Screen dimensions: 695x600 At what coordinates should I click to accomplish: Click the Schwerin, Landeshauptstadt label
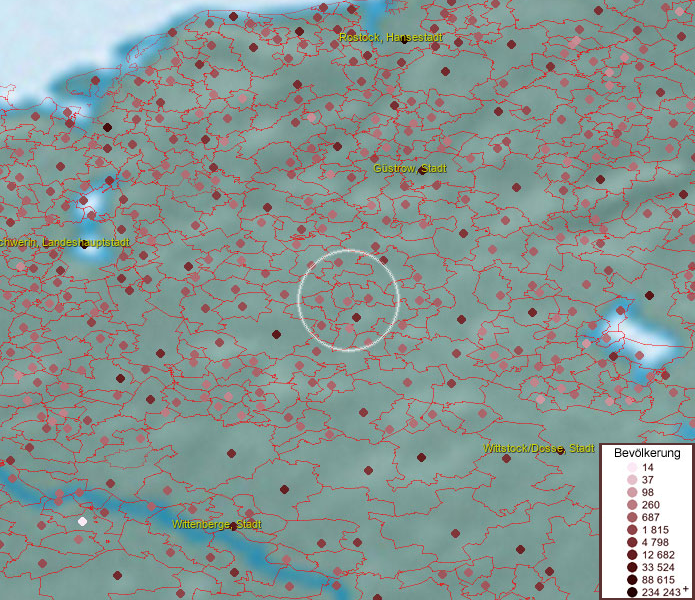[x=64, y=242]
